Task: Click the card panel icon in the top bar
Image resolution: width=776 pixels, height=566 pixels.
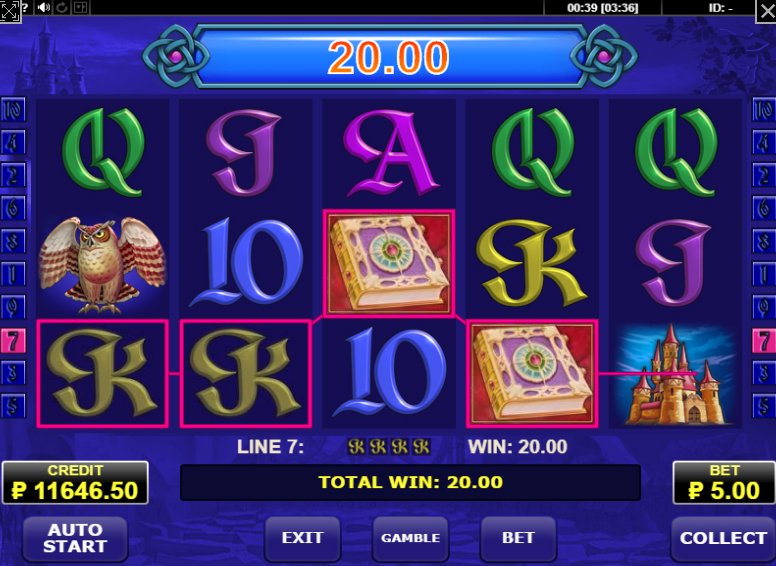Action: pyautogui.click(x=80, y=7)
